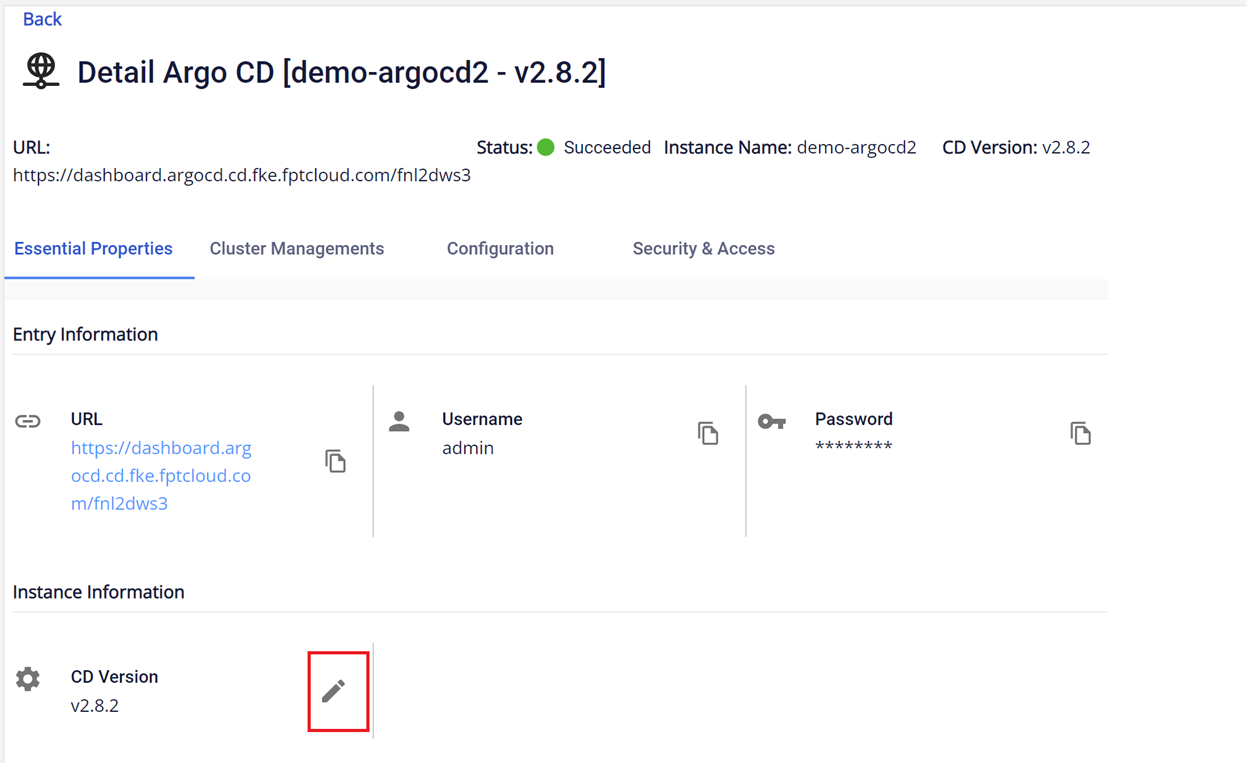Open the dashboard URL link in Entry Information

coord(161,475)
